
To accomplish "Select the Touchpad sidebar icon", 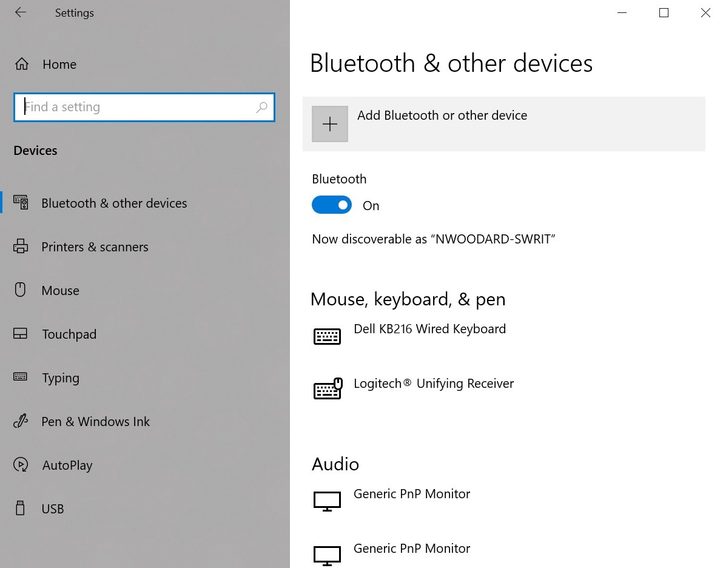I will [20, 333].
